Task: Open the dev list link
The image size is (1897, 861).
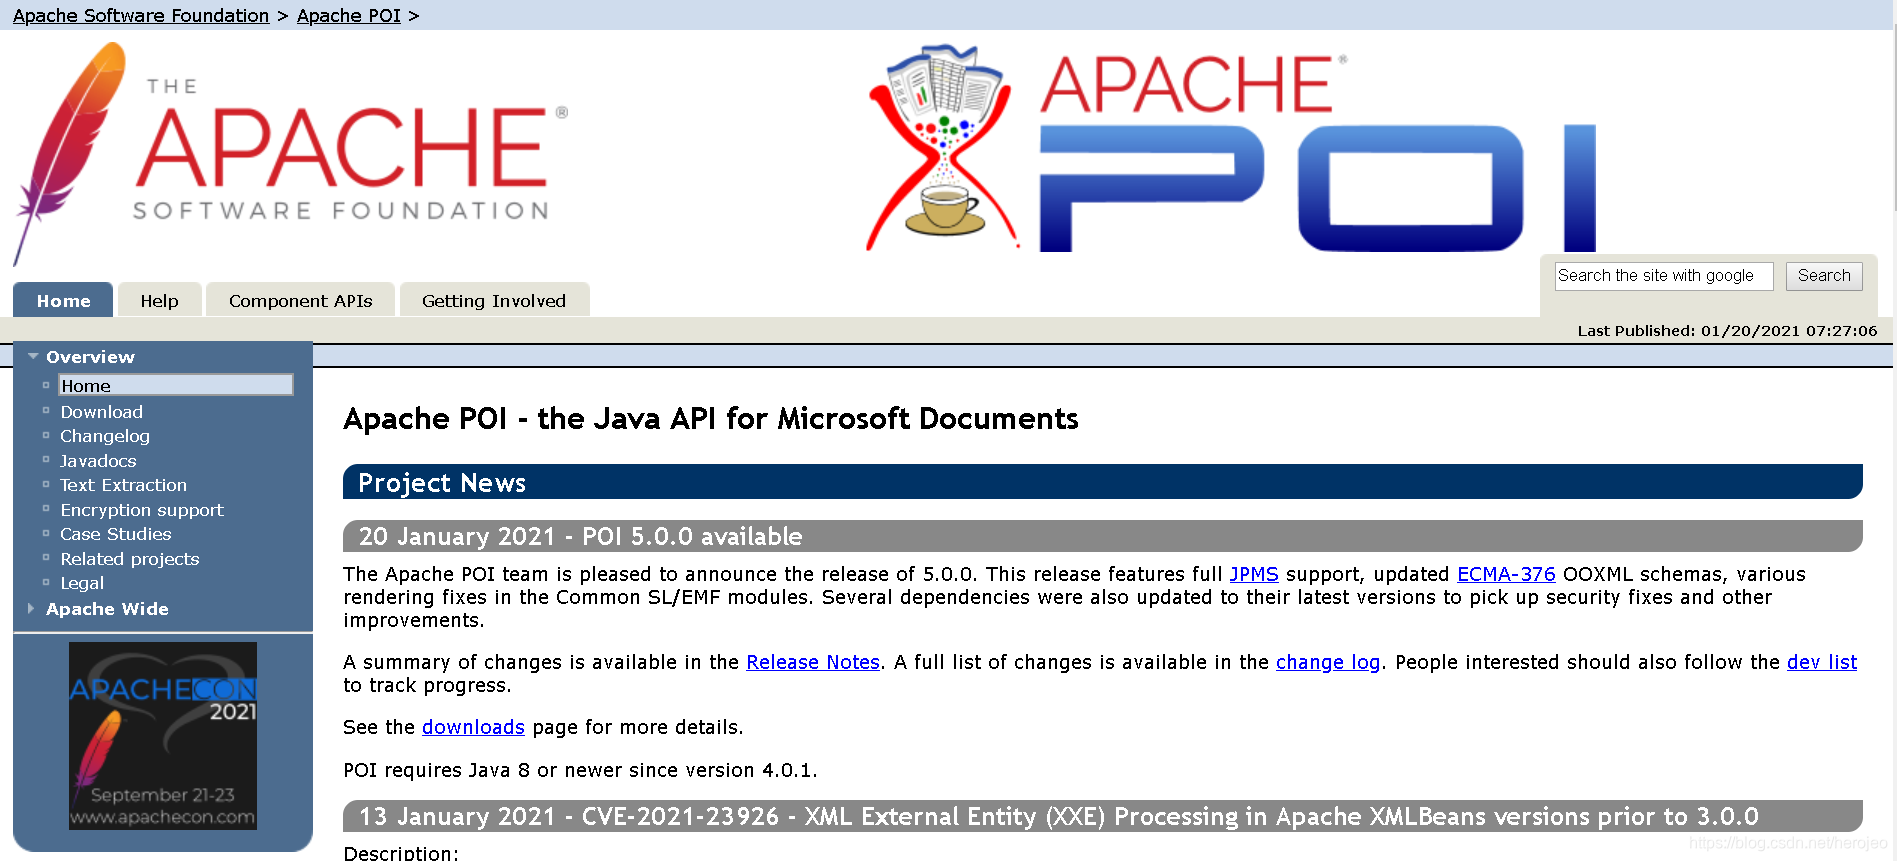Action: pos(1822,662)
